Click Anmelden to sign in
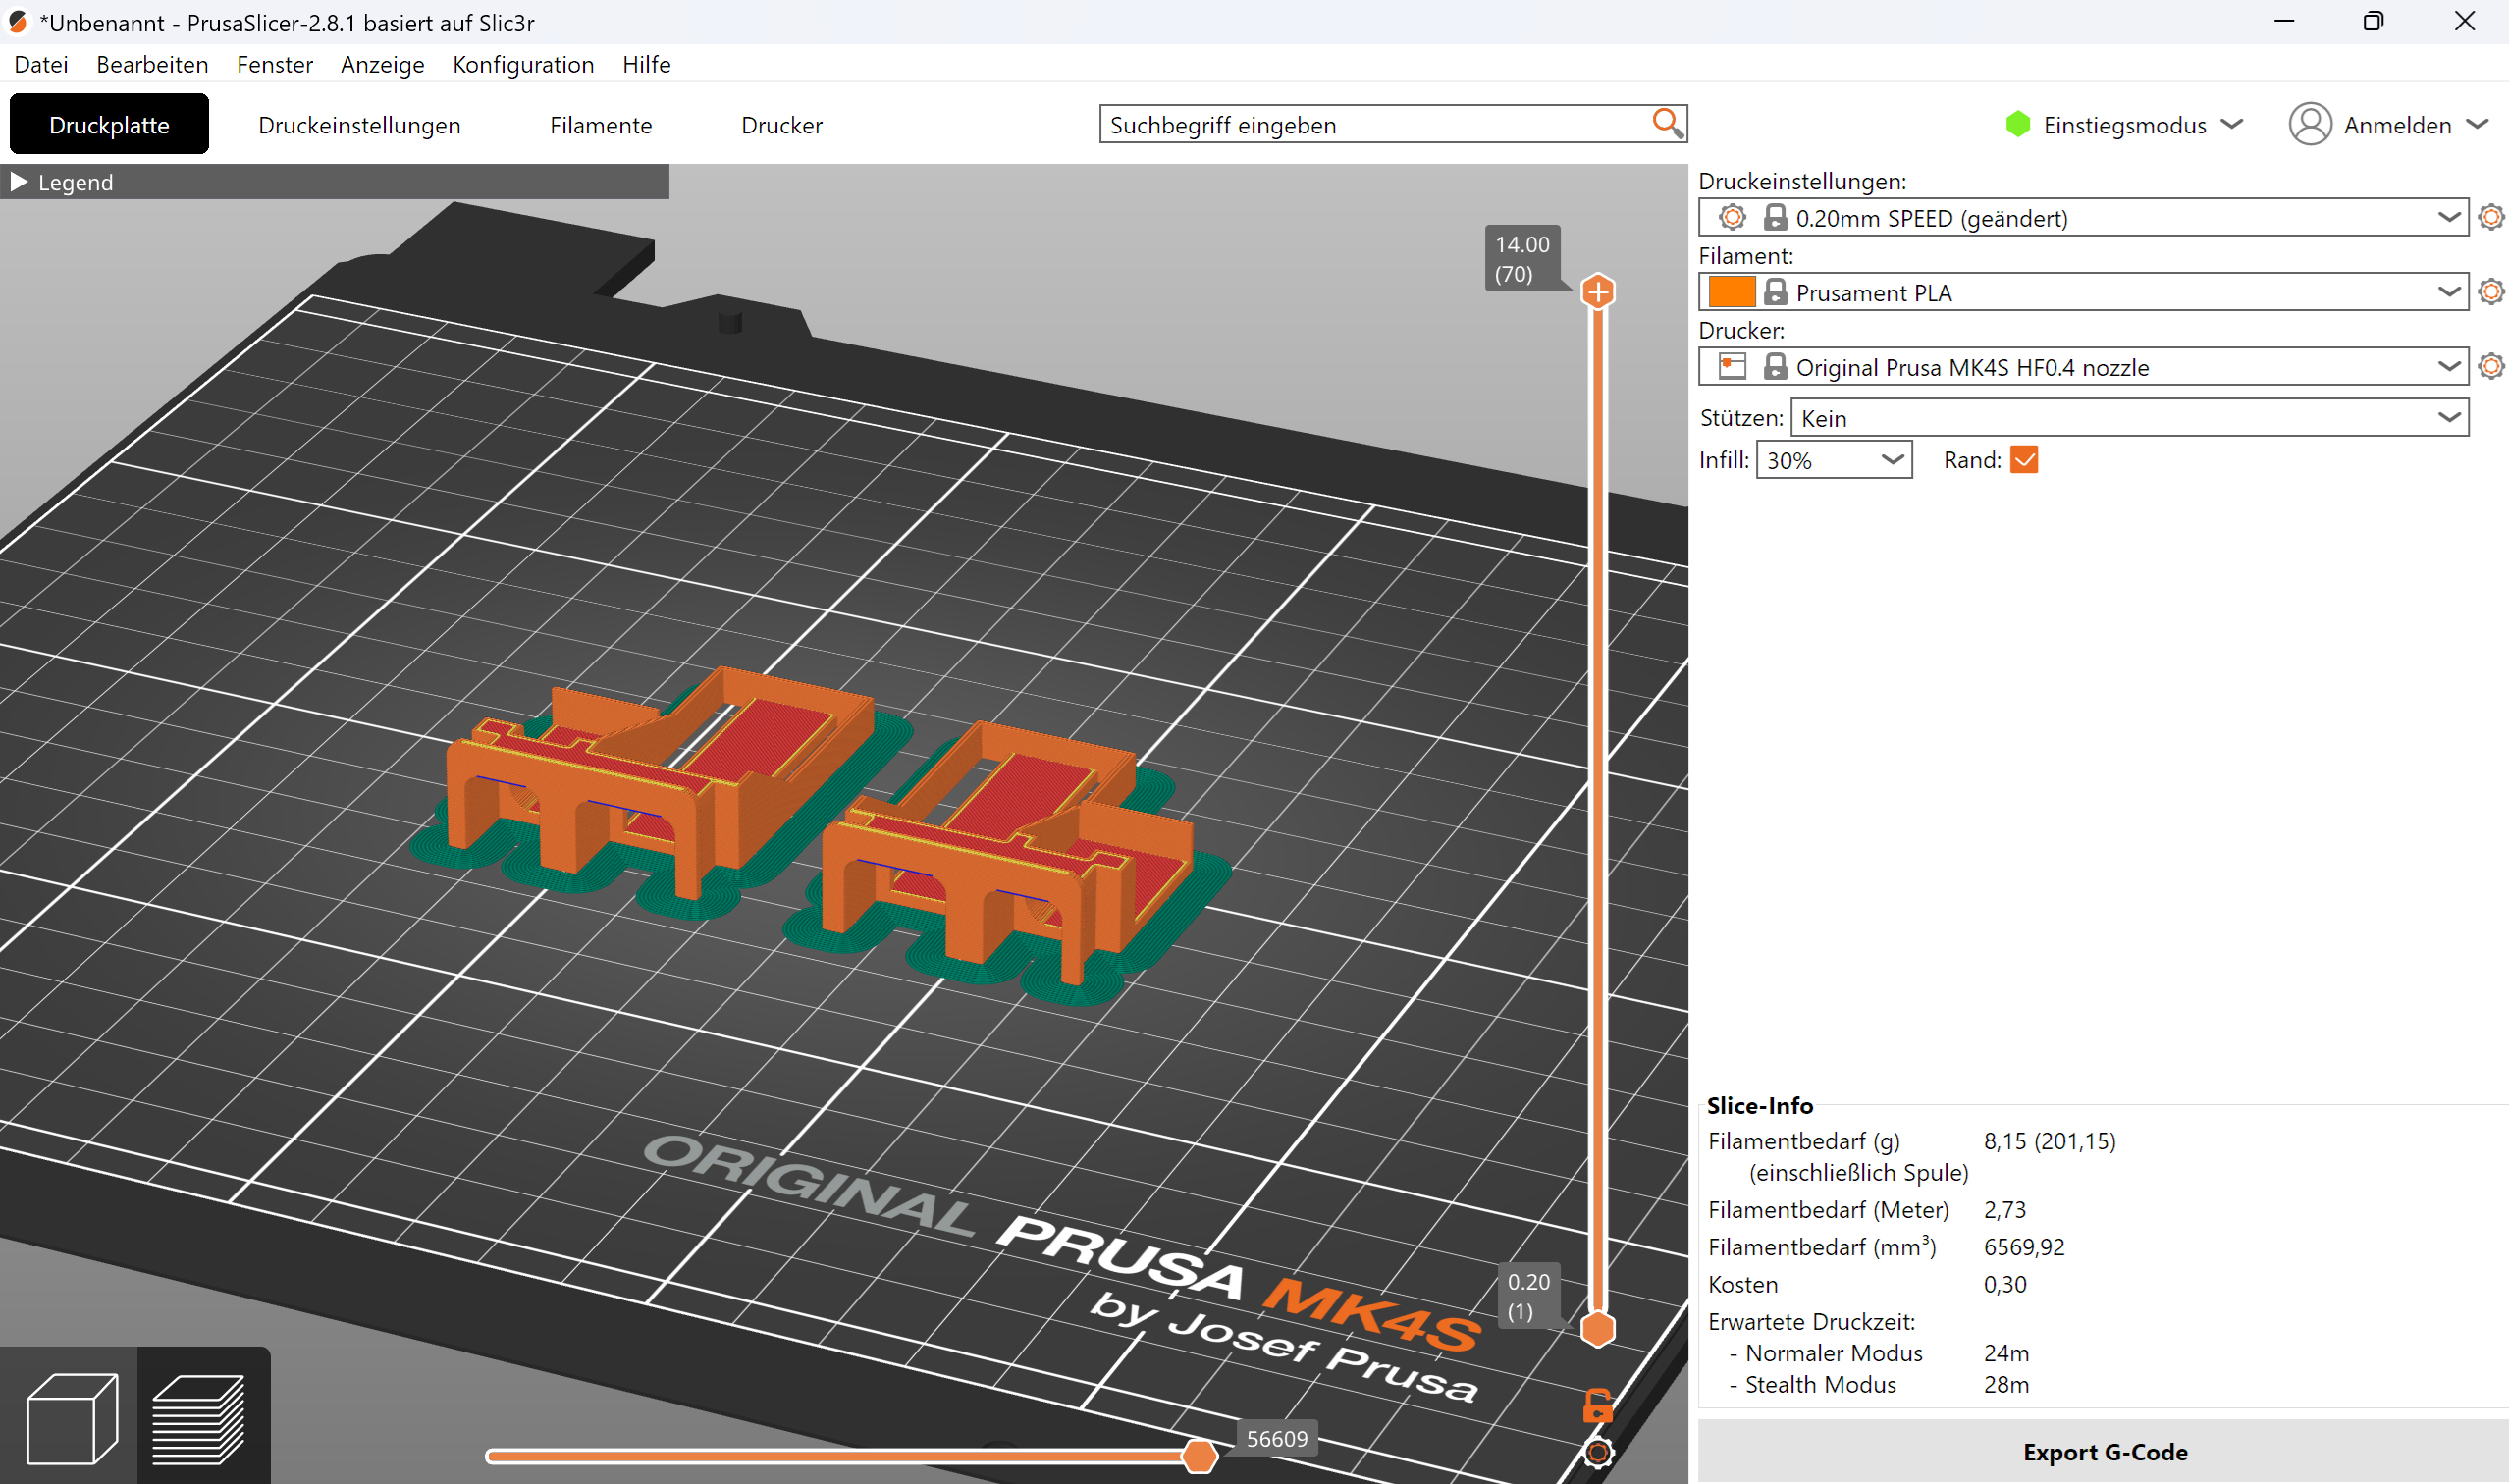Image resolution: width=2509 pixels, height=1484 pixels. pyautogui.click(x=2395, y=125)
